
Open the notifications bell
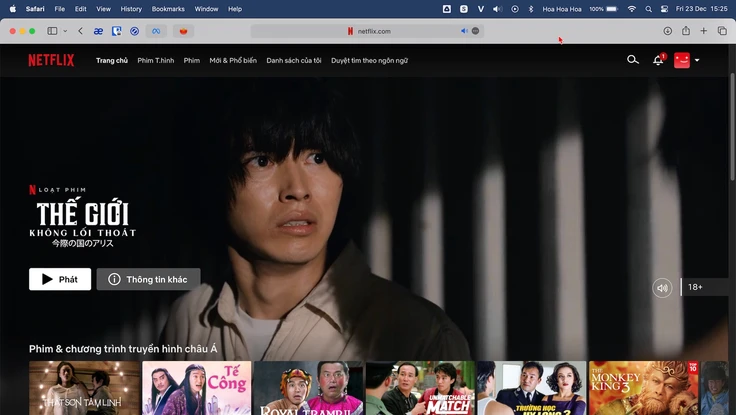tap(658, 60)
